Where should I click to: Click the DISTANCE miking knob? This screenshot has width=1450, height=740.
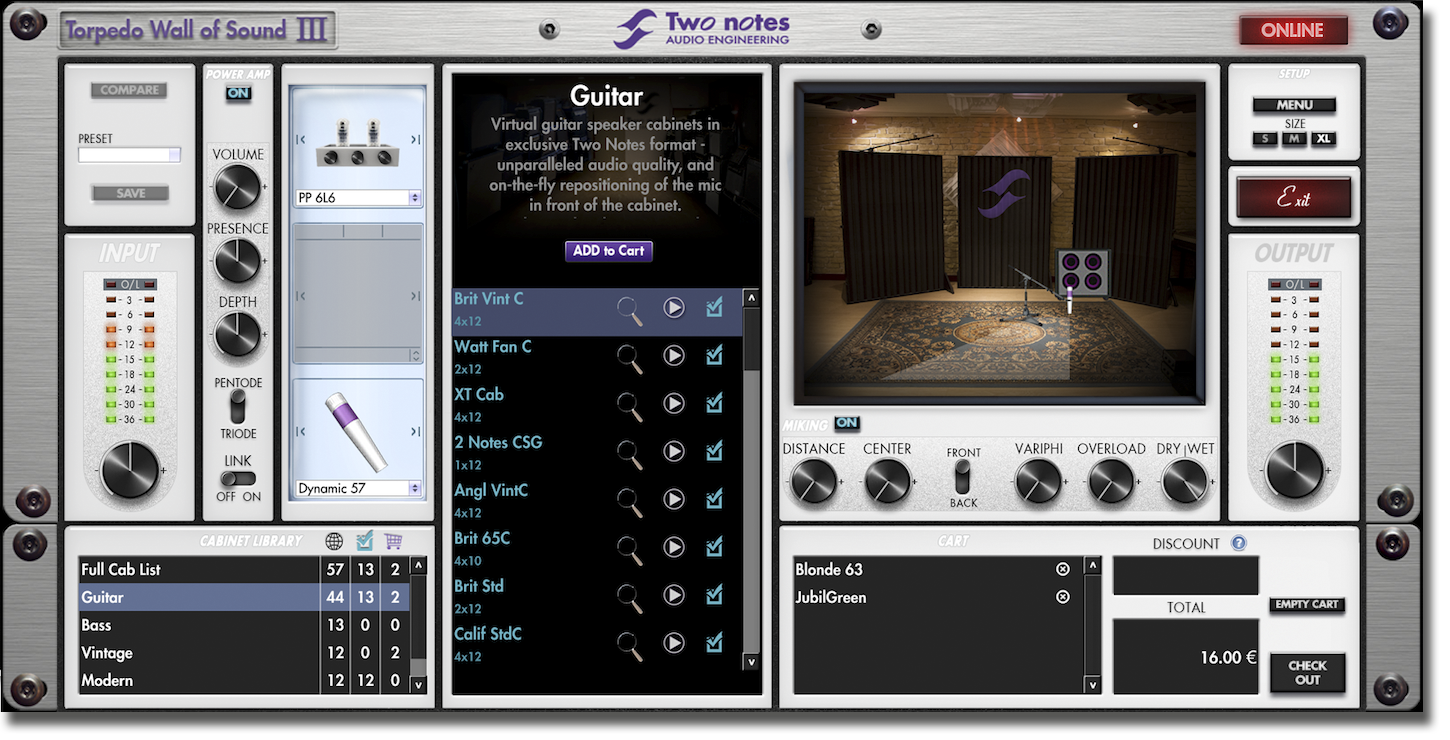point(814,482)
